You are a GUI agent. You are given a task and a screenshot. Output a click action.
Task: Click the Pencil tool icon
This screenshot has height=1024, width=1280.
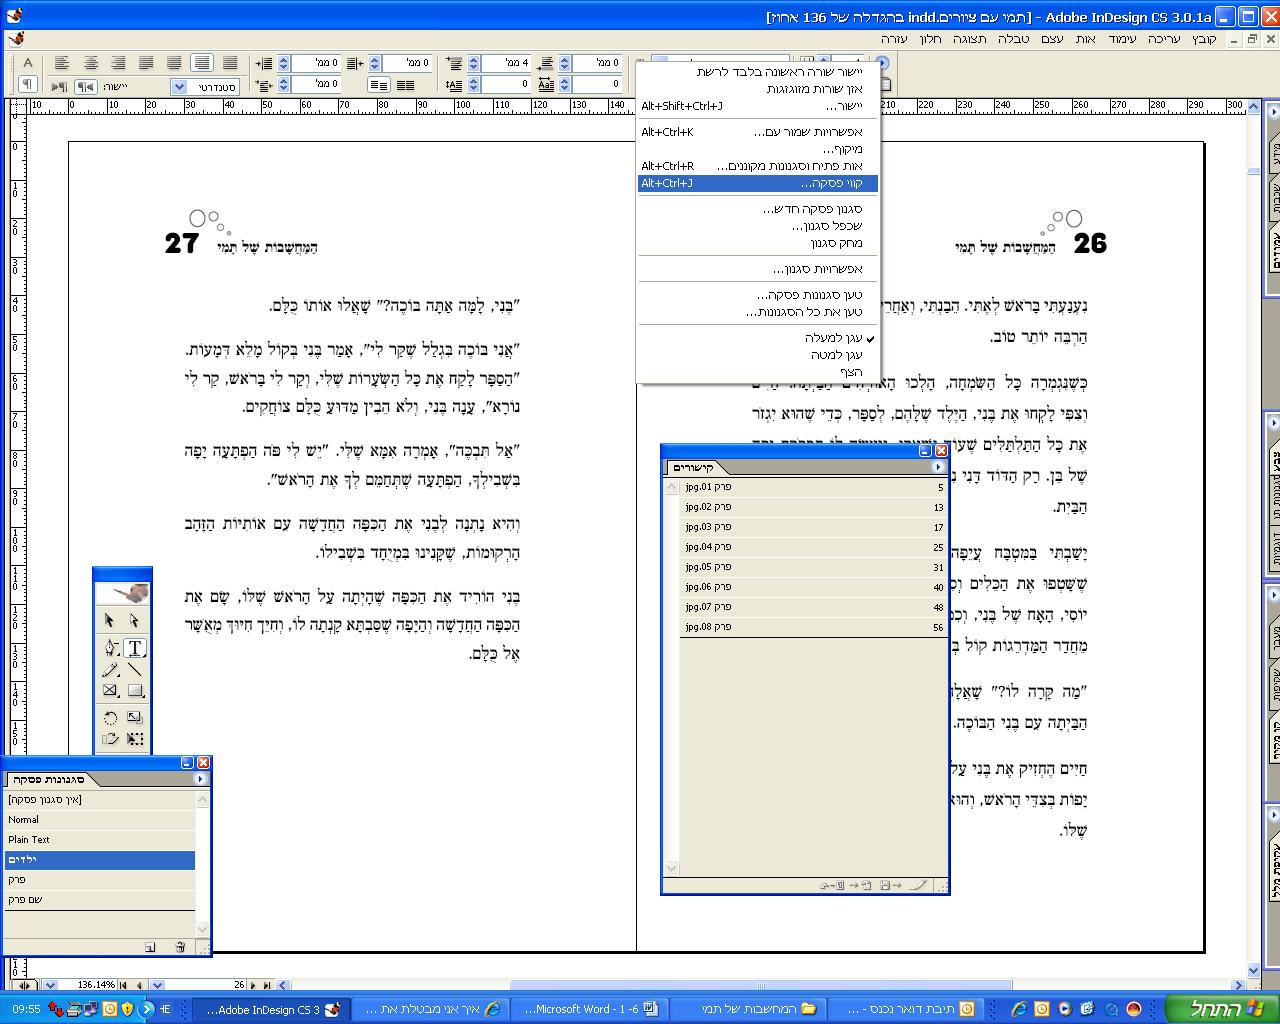pyautogui.click(x=110, y=670)
